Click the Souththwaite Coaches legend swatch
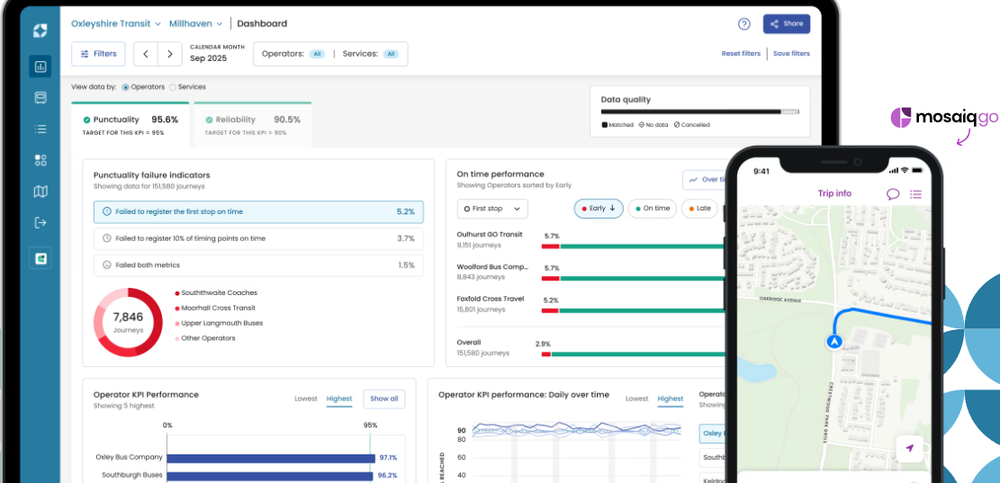Viewport: 1000px width, 483px height. (177, 294)
